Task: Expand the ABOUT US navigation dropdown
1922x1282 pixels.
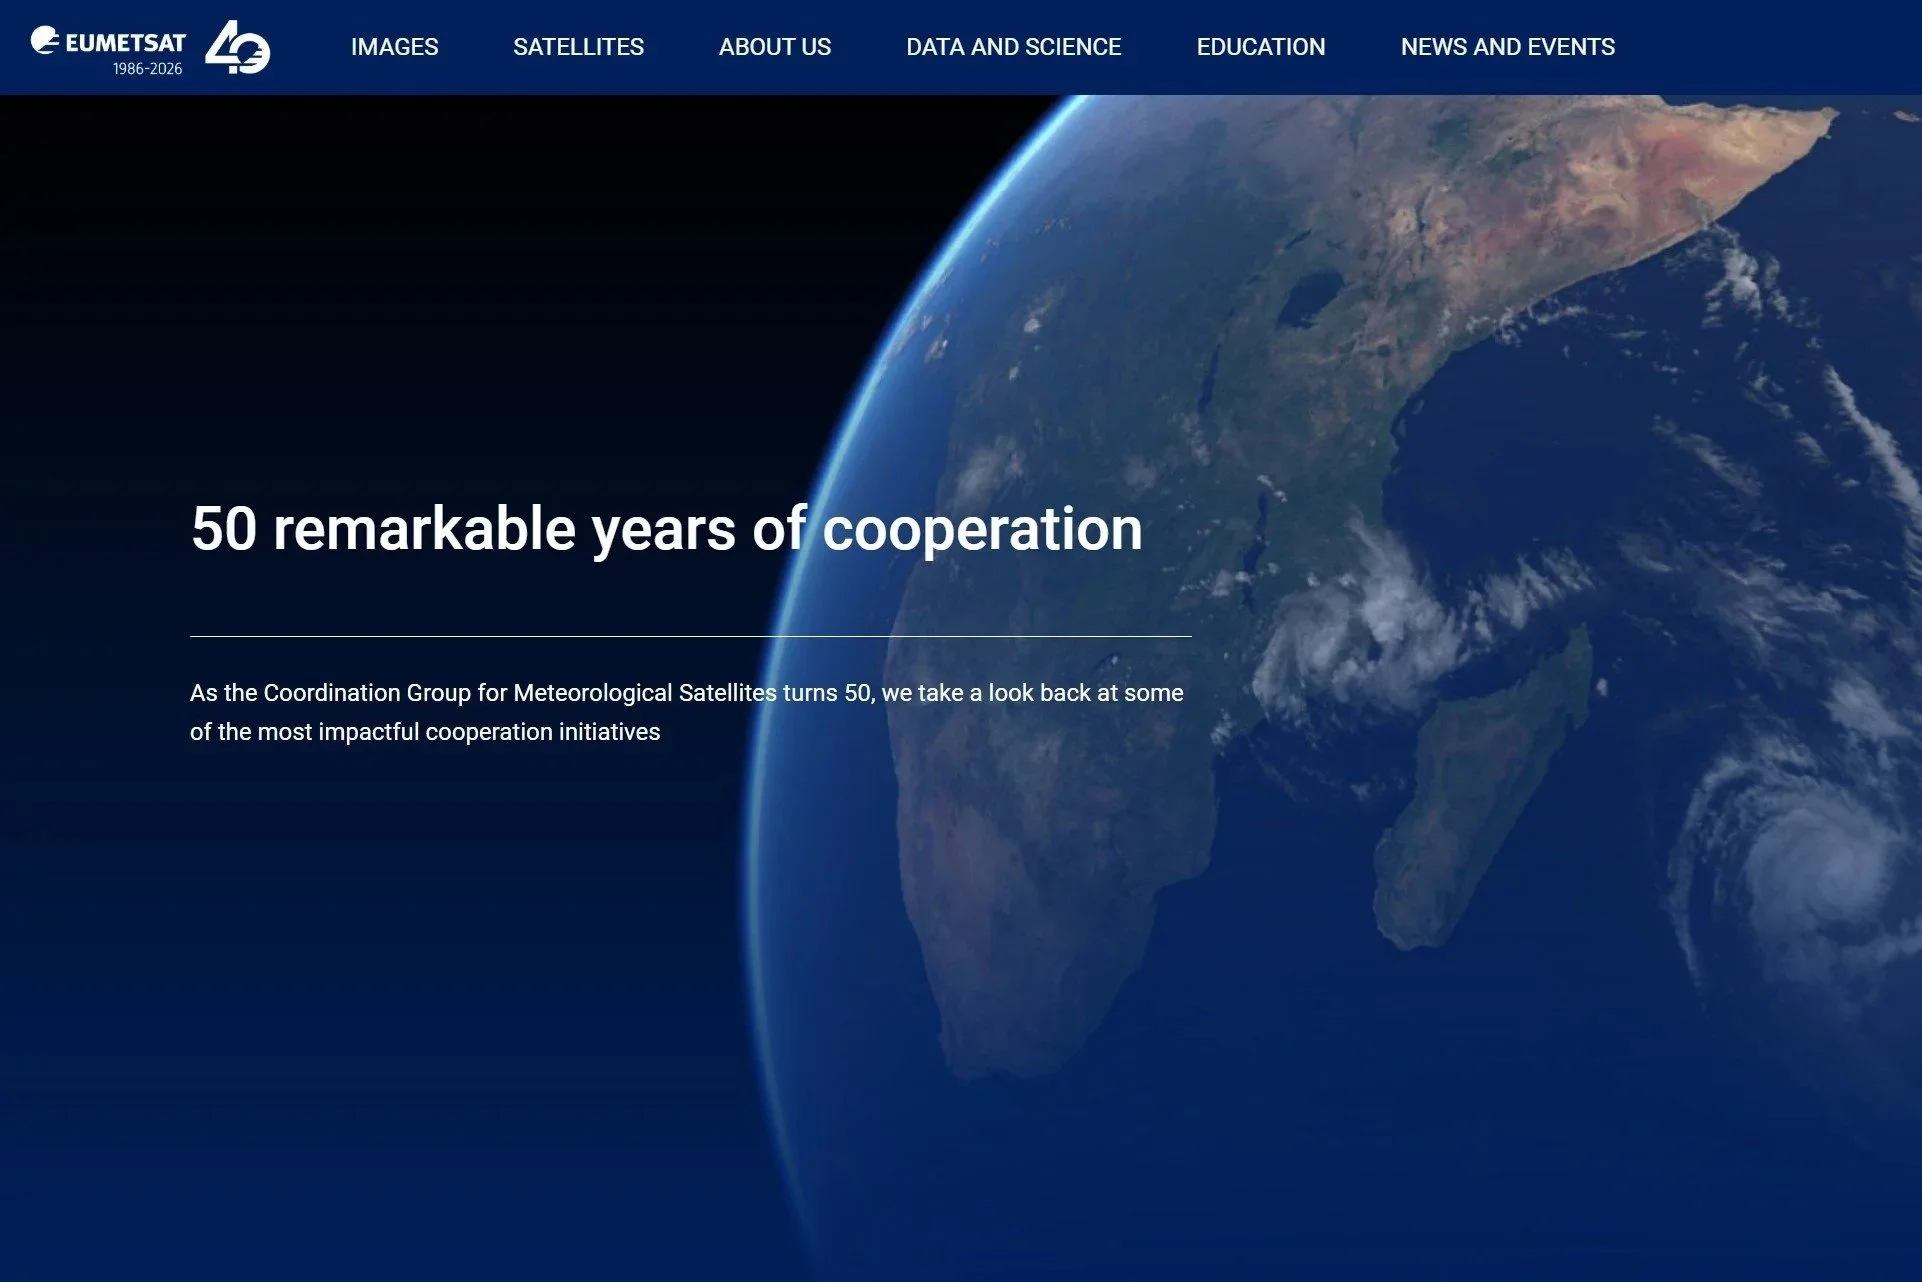Action: click(x=775, y=47)
